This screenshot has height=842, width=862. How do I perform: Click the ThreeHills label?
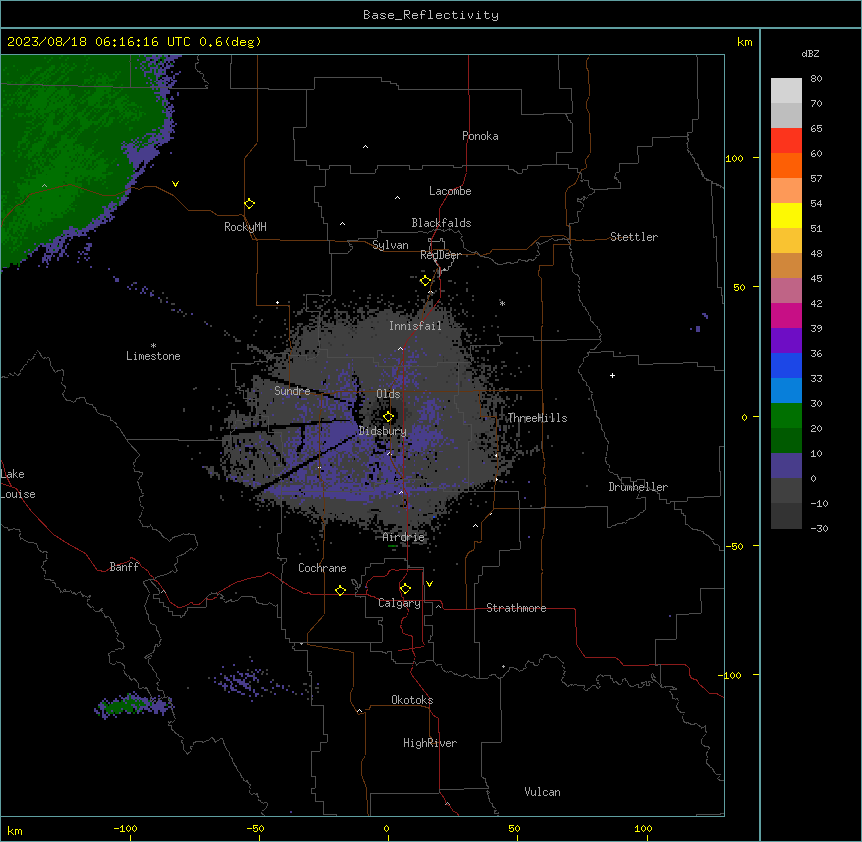[538, 418]
